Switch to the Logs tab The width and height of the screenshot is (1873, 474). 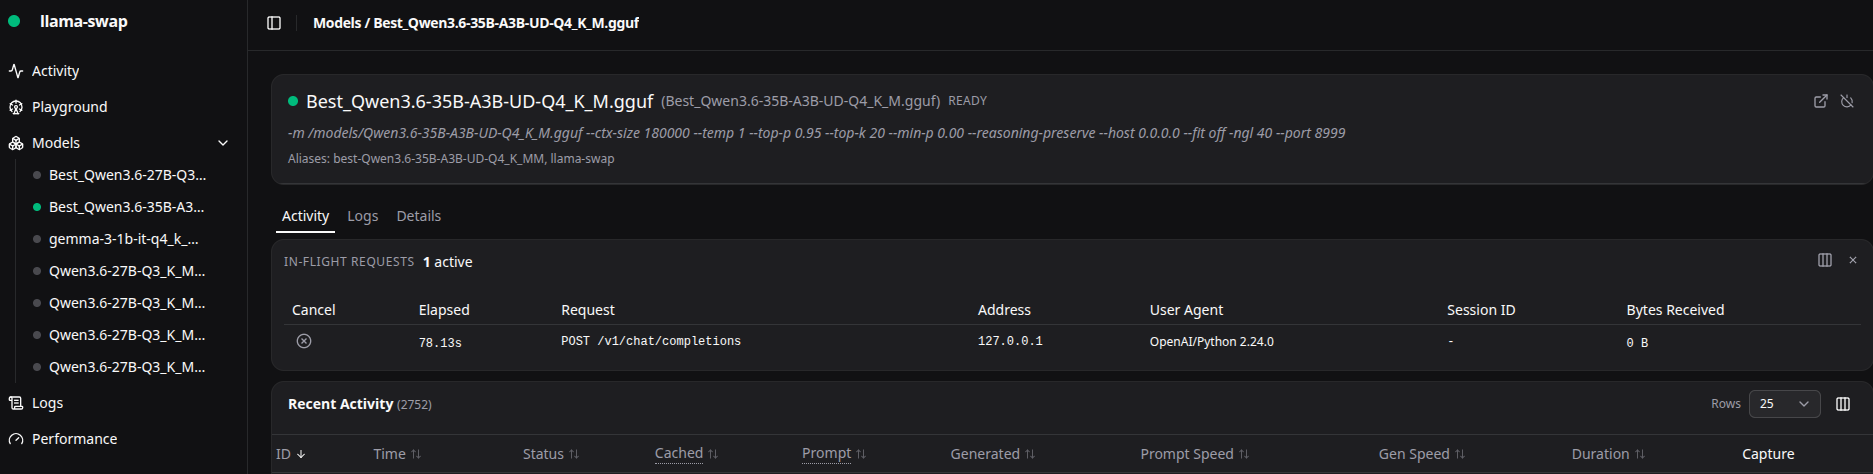362,216
